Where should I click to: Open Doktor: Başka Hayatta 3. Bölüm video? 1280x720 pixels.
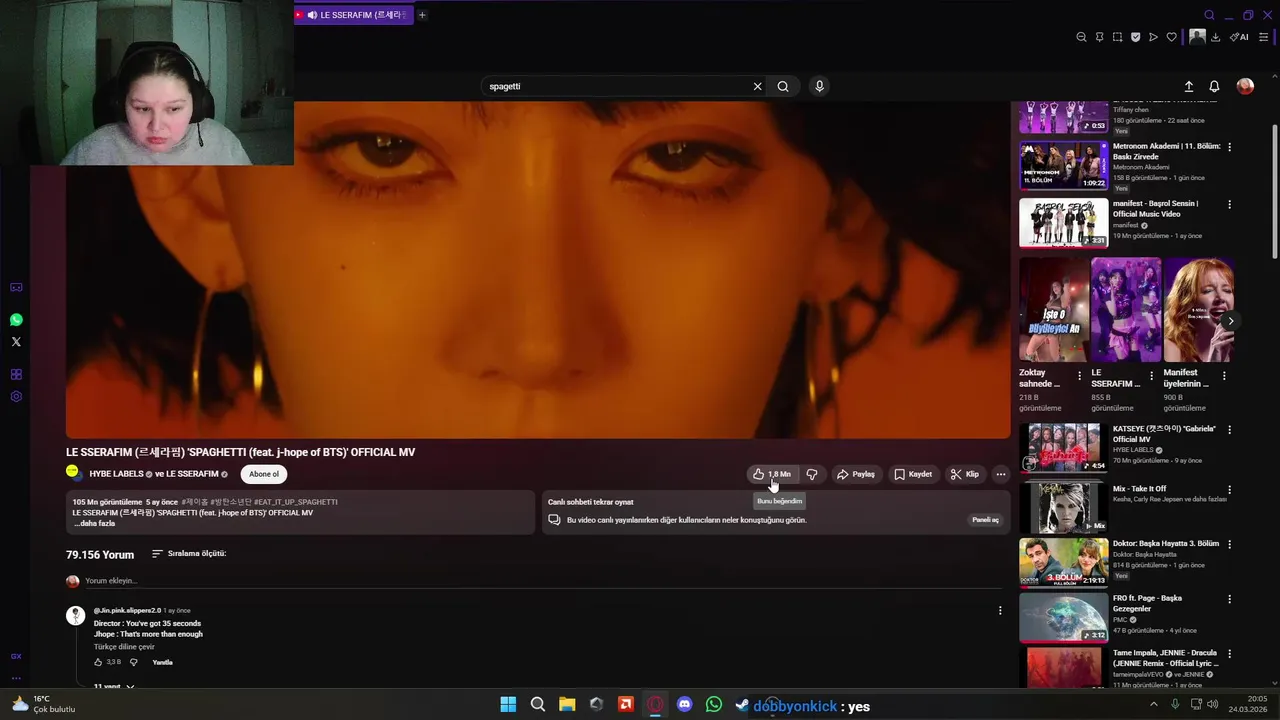click(1063, 562)
